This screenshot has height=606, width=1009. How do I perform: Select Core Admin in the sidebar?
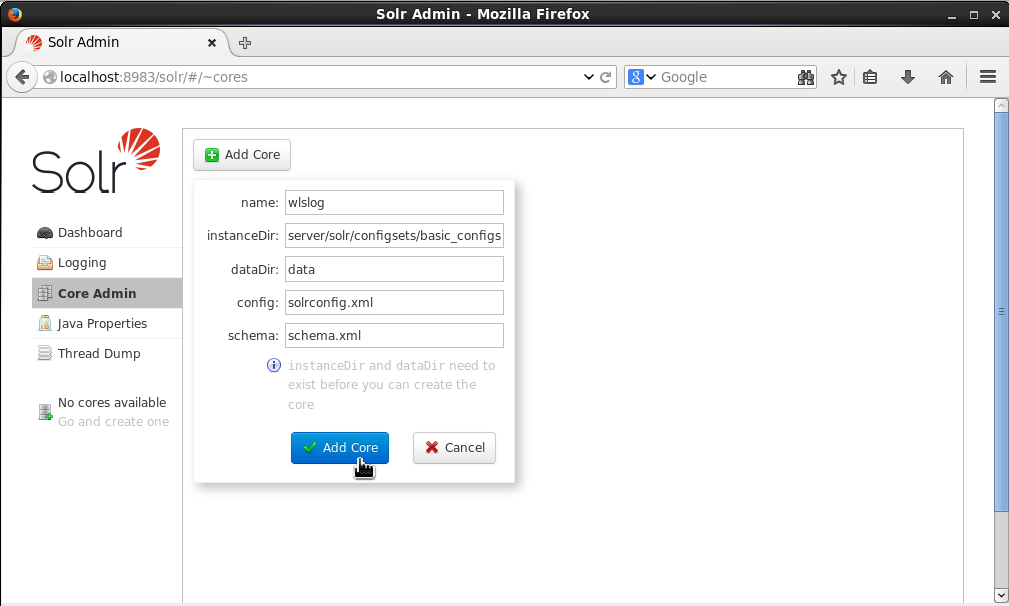click(x=107, y=293)
